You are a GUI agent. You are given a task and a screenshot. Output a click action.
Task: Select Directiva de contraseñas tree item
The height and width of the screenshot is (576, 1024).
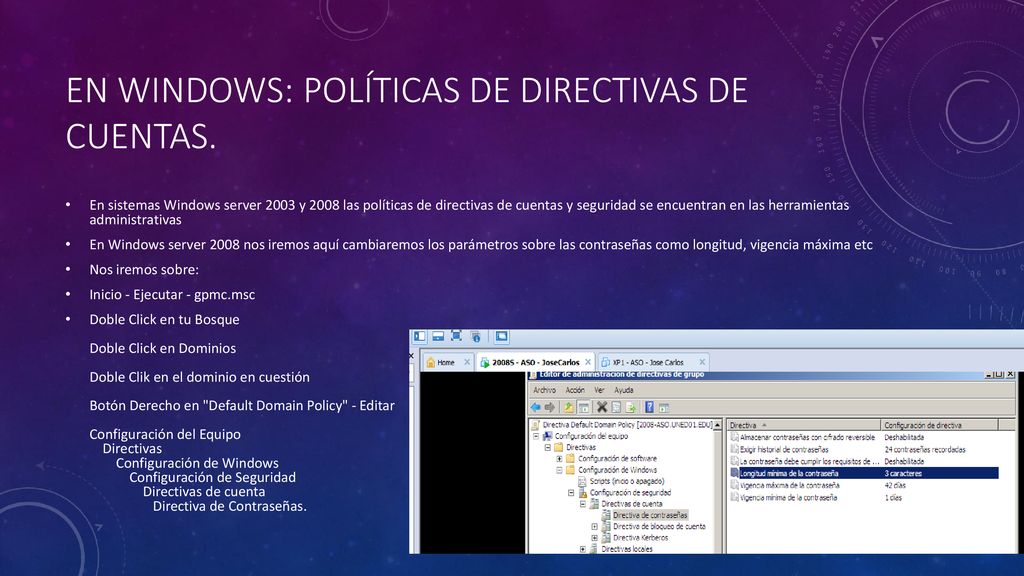coord(650,515)
